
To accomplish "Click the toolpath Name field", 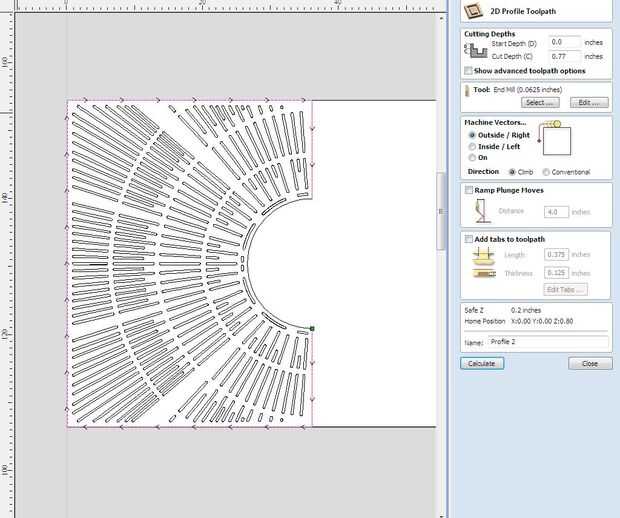I will click(x=548, y=342).
